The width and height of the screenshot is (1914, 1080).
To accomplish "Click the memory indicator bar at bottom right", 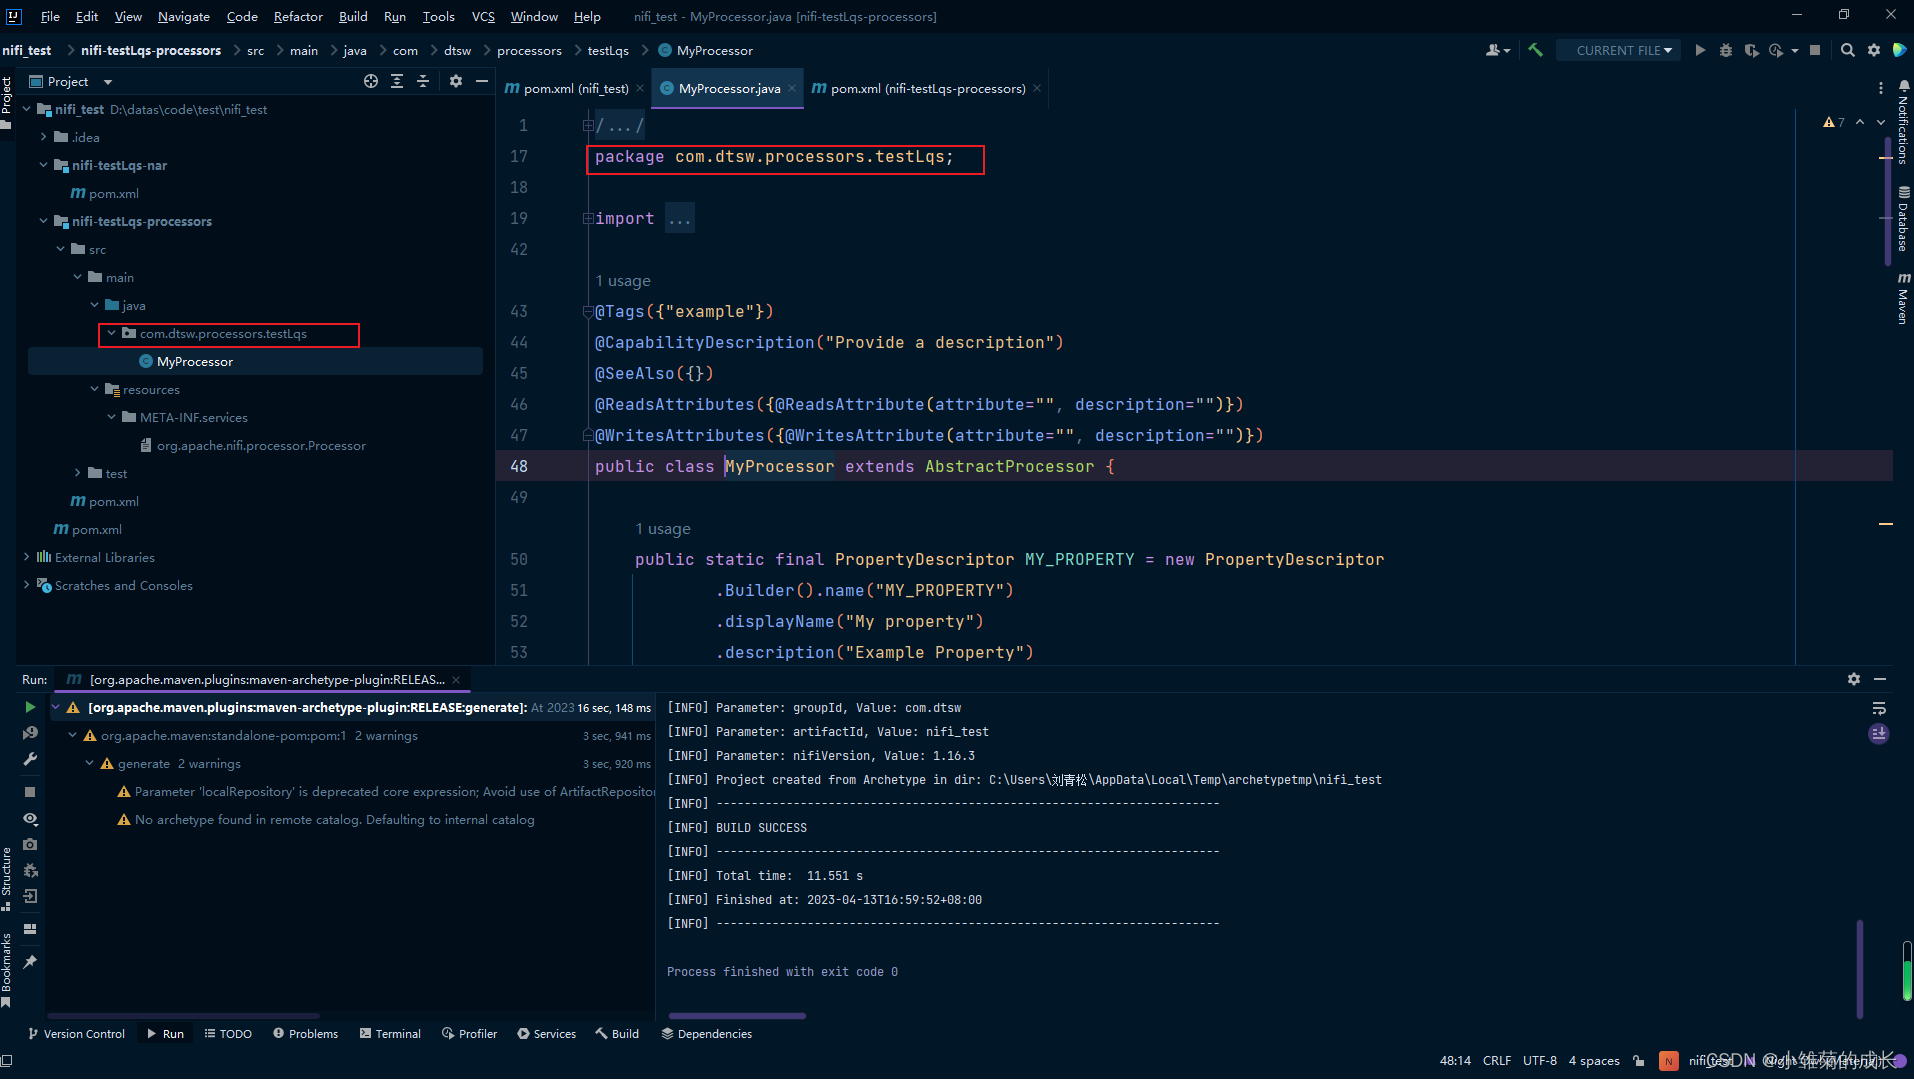I will pos(1907,970).
